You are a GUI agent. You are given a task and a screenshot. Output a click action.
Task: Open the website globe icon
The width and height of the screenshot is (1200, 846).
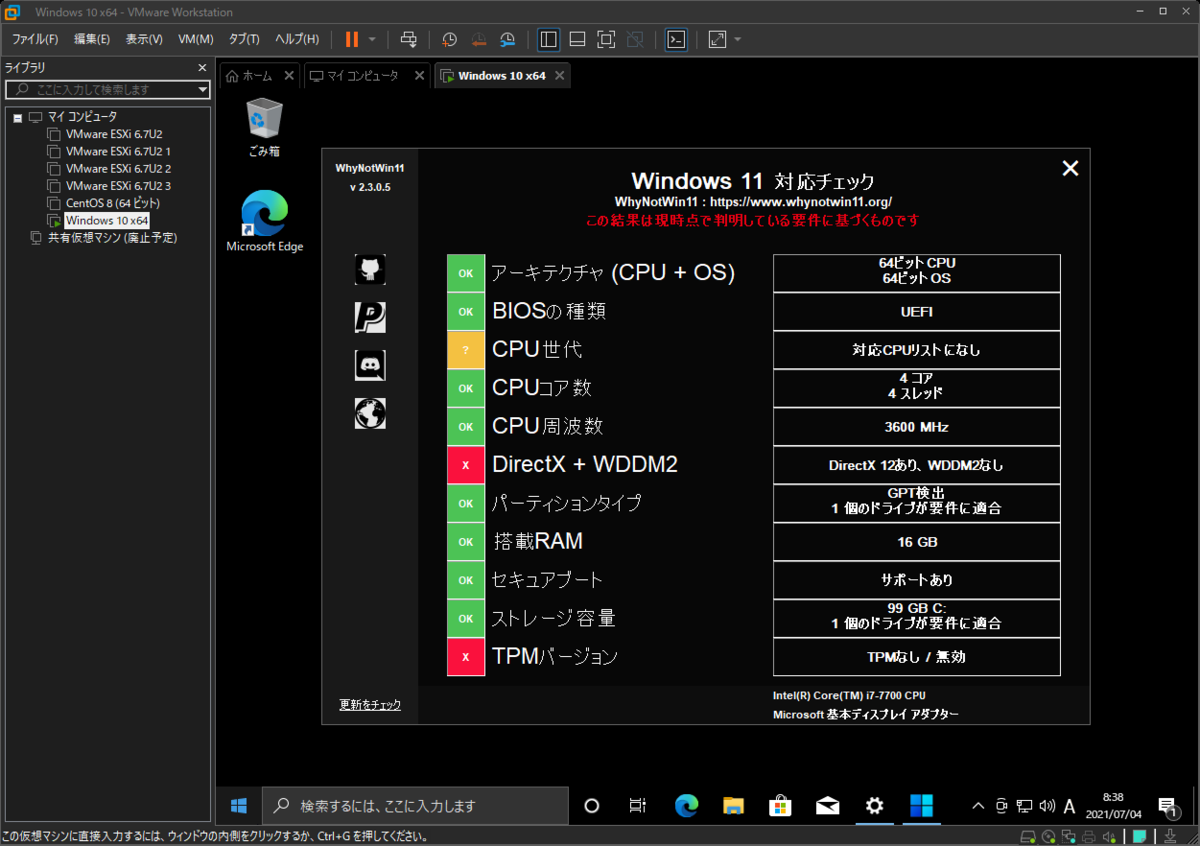point(369,413)
